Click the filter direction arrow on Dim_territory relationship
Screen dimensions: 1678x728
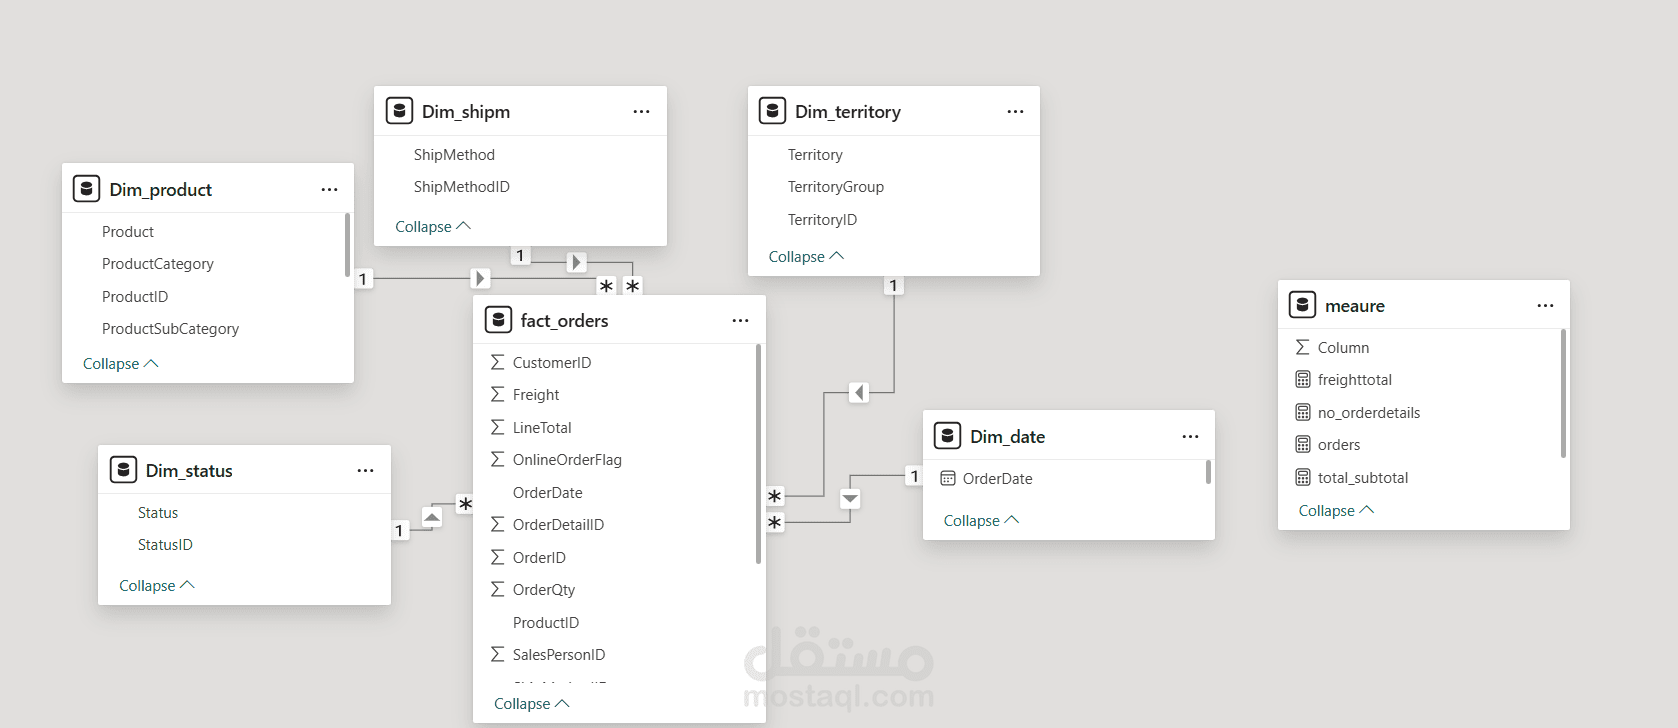pyautogui.click(x=859, y=393)
